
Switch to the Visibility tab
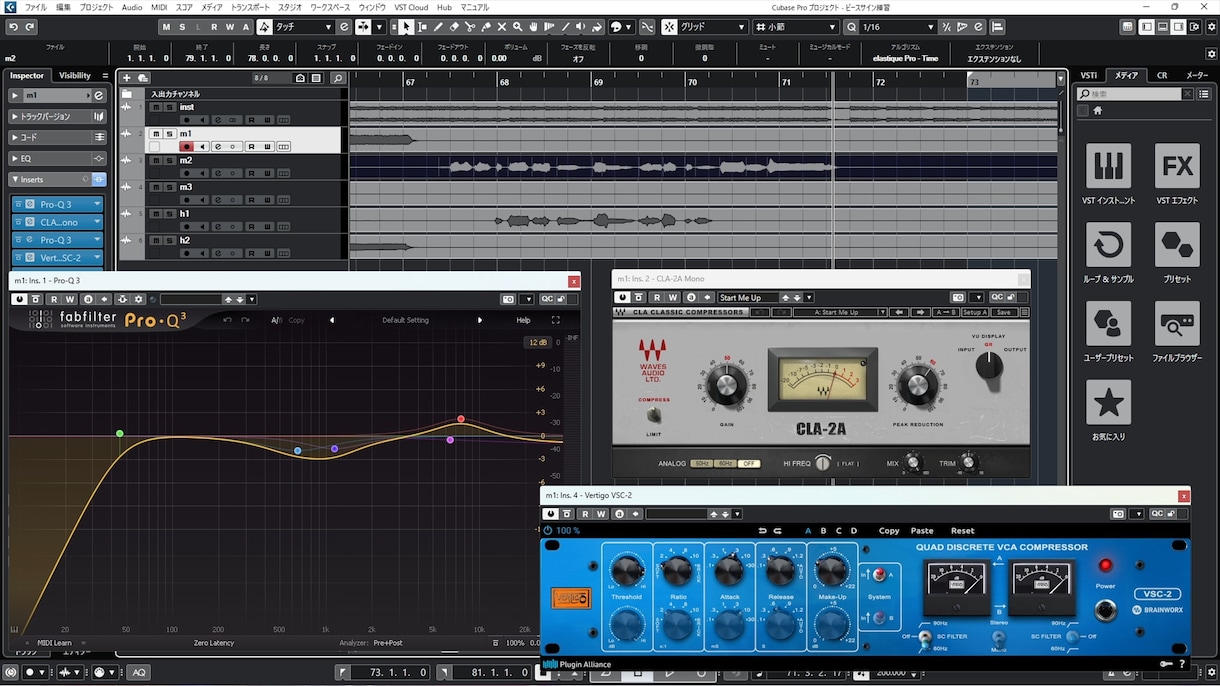pyautogui.click(x=75, y=75)
